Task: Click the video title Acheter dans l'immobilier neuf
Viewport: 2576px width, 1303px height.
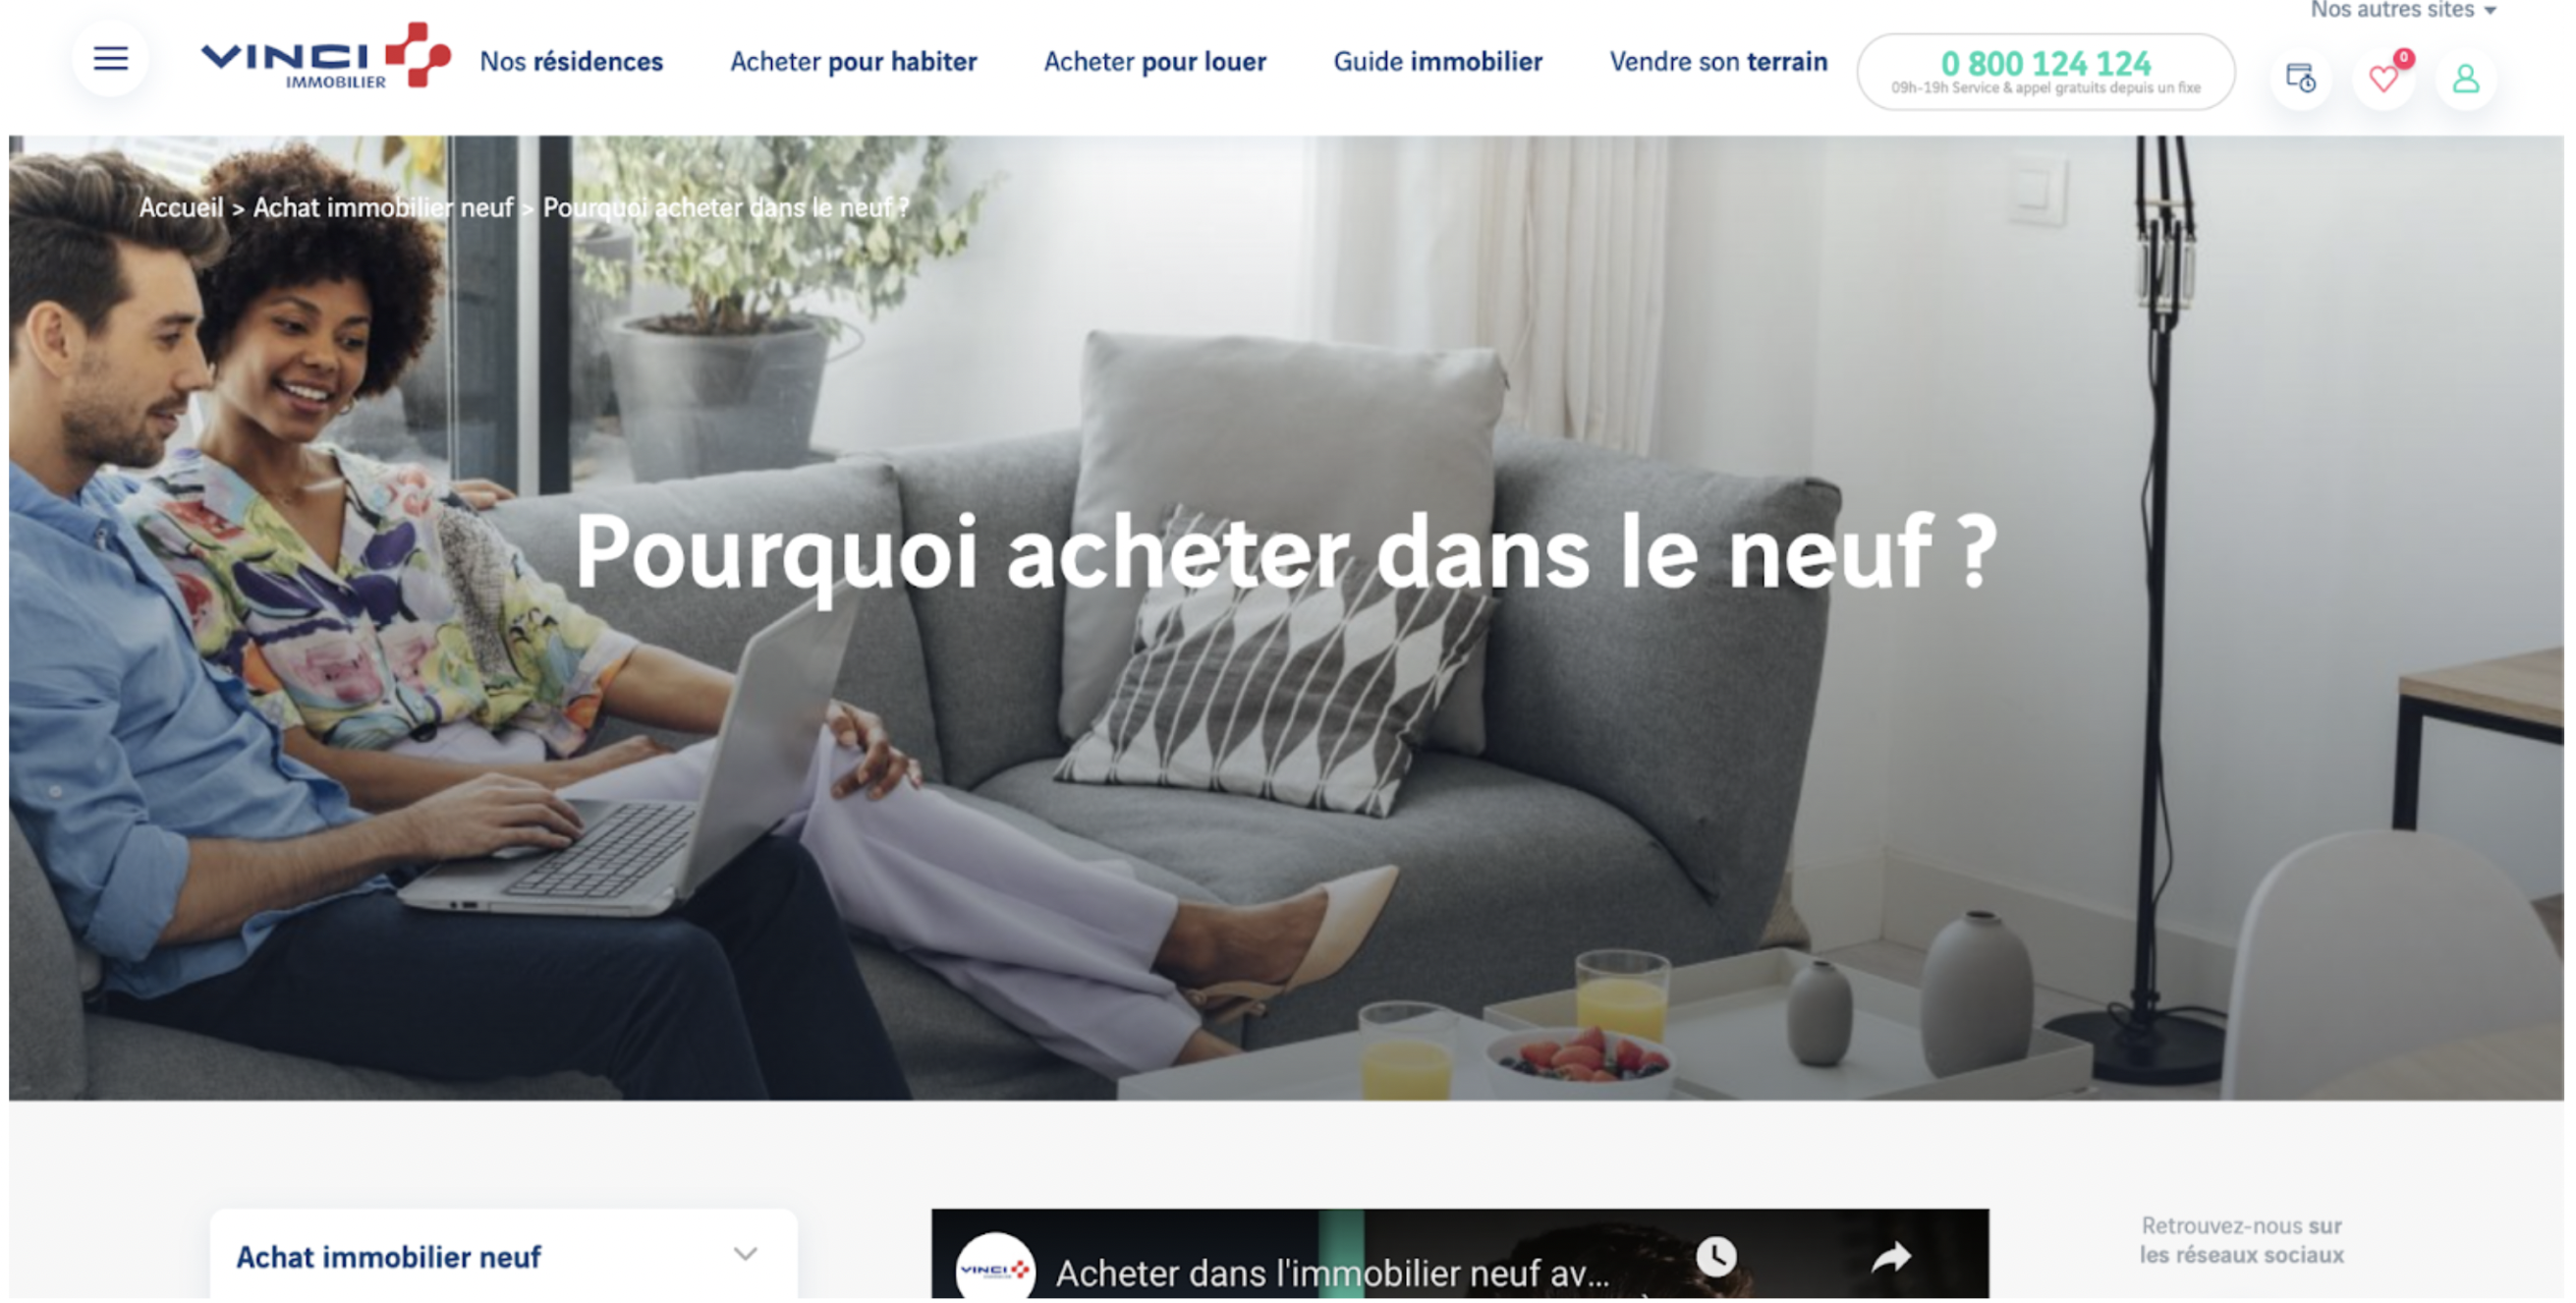Action: (1332, 1273)
